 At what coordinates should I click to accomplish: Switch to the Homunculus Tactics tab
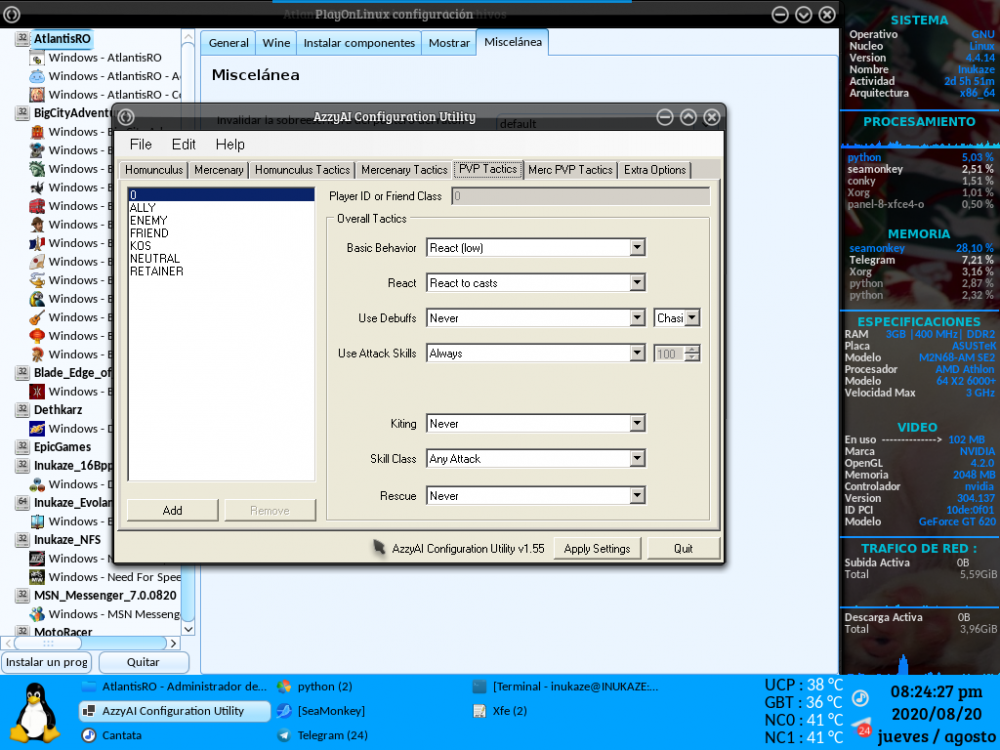tap(302, 170)
